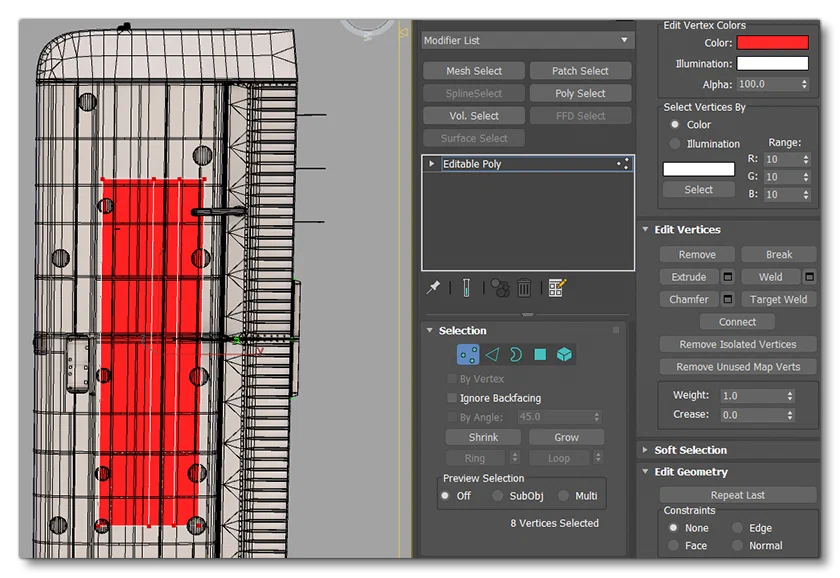Toggle Show End Result icon
Viewport: 840px width, 578px height.
pos(466,288)
